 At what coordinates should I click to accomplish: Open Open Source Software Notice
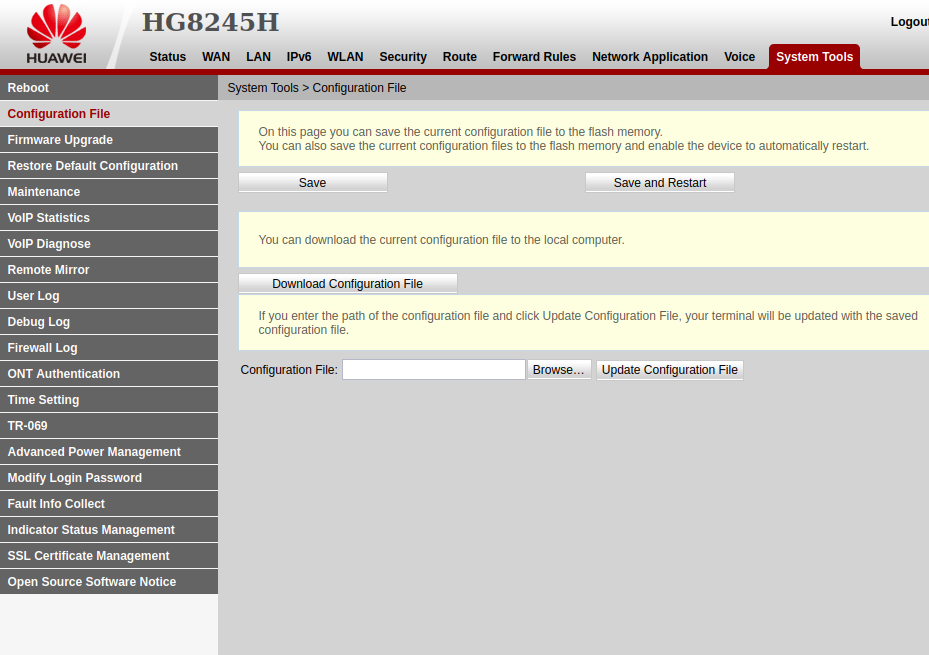109,582
